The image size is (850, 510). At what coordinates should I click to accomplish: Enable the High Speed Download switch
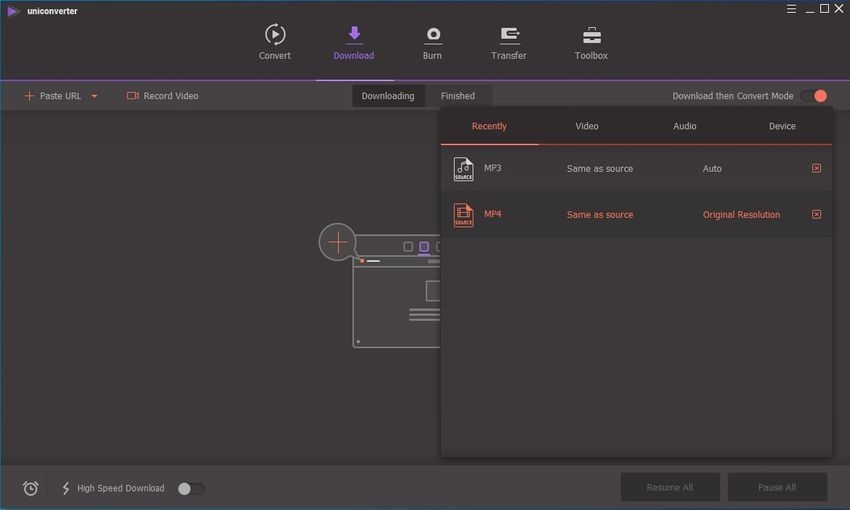pos(190,488)
